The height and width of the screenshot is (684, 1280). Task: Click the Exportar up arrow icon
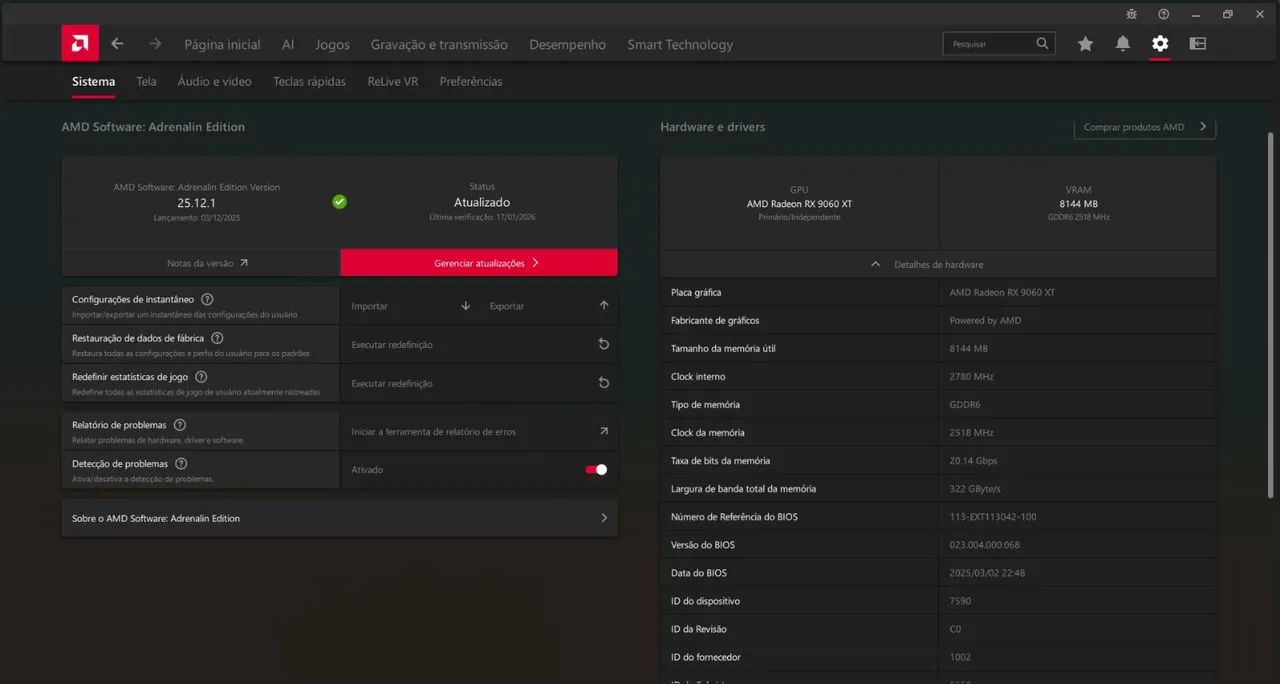point(604,306)
